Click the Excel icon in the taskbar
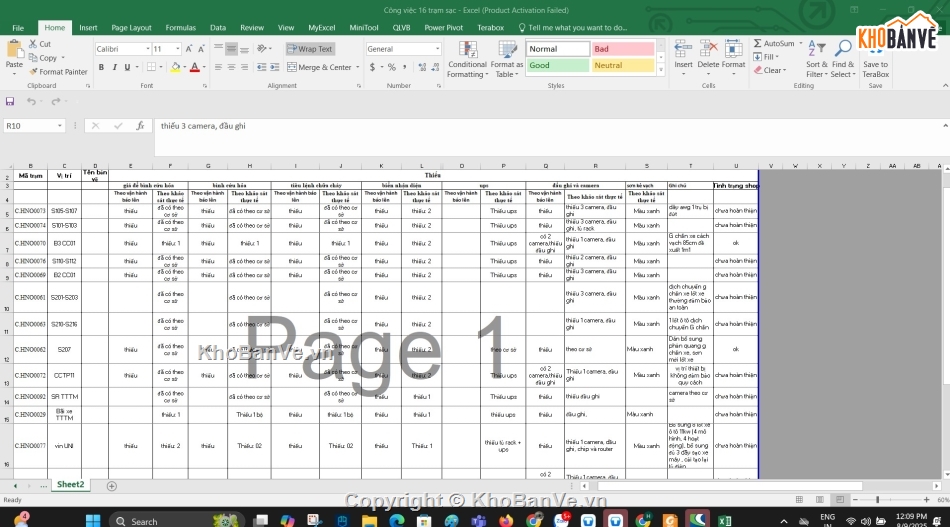Screen dimensions: 950x527 [724, 520]
